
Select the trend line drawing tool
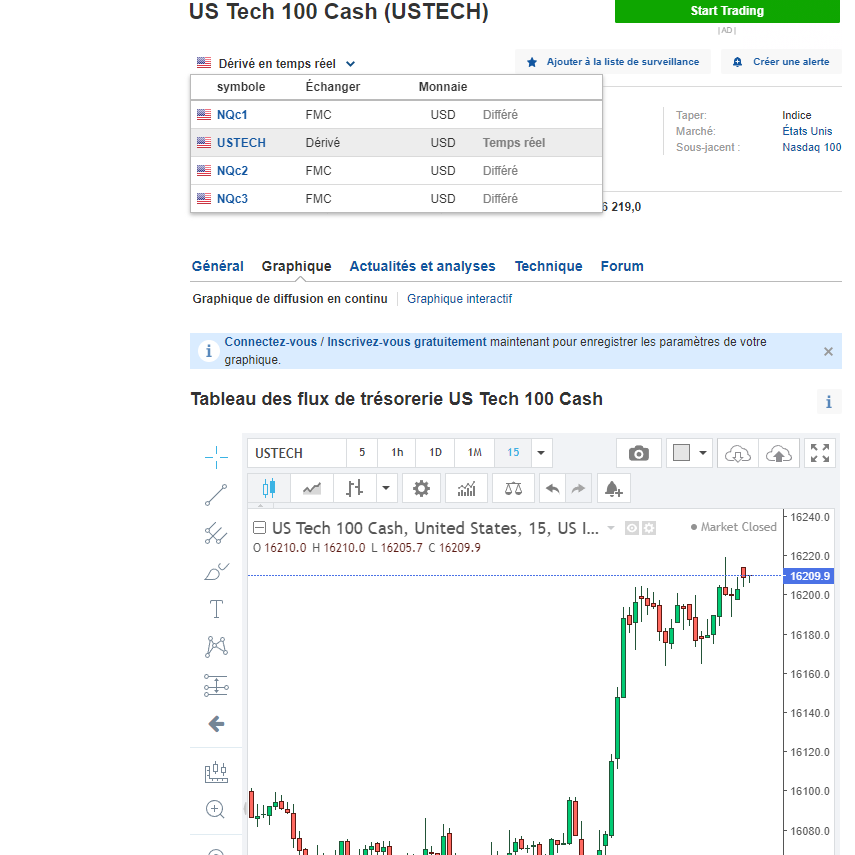216,495
